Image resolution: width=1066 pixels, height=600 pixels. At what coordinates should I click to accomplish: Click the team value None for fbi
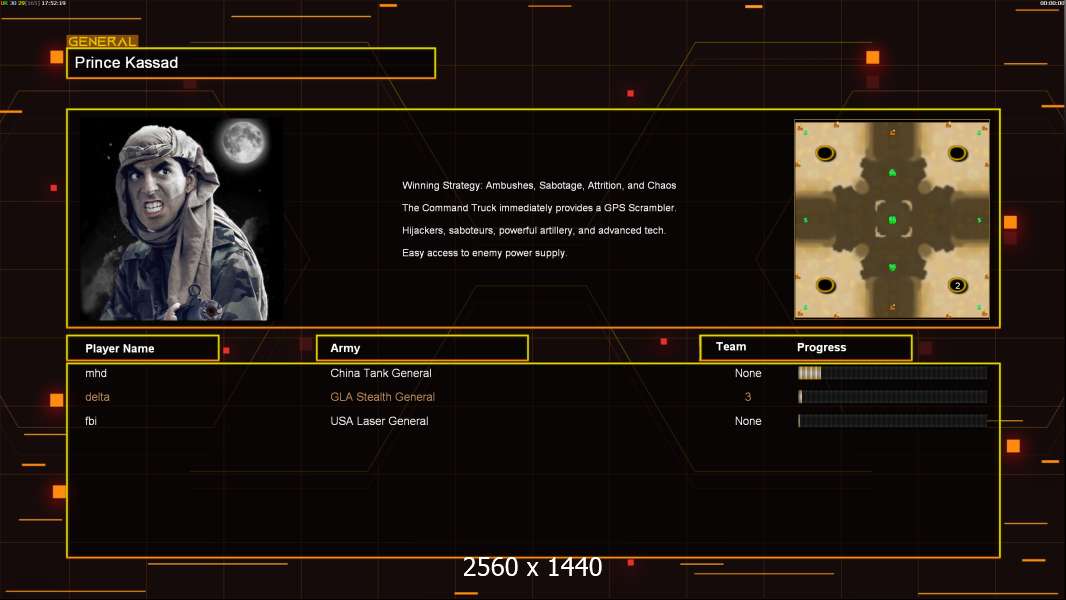(x=748, y=421)
